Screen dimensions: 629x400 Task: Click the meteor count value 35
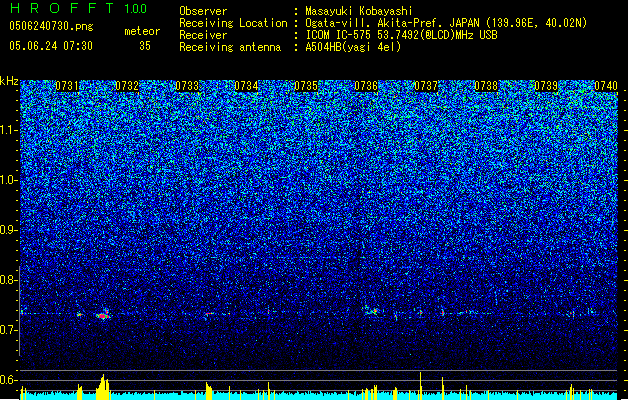pyautogui.click(x=145, y=46)
